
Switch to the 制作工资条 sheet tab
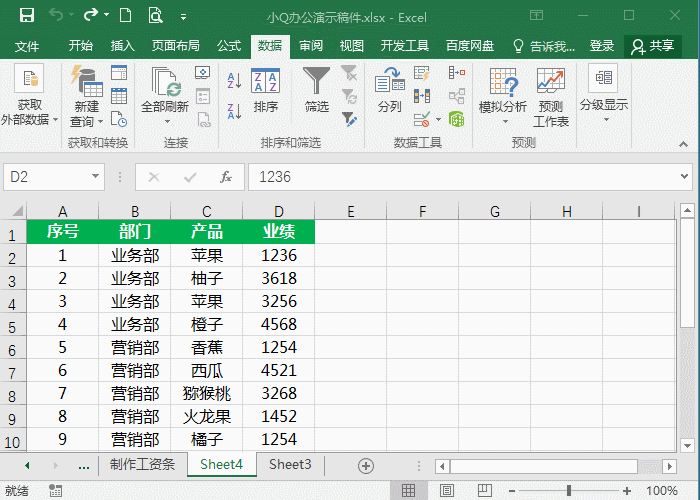[x=142, y=465]
